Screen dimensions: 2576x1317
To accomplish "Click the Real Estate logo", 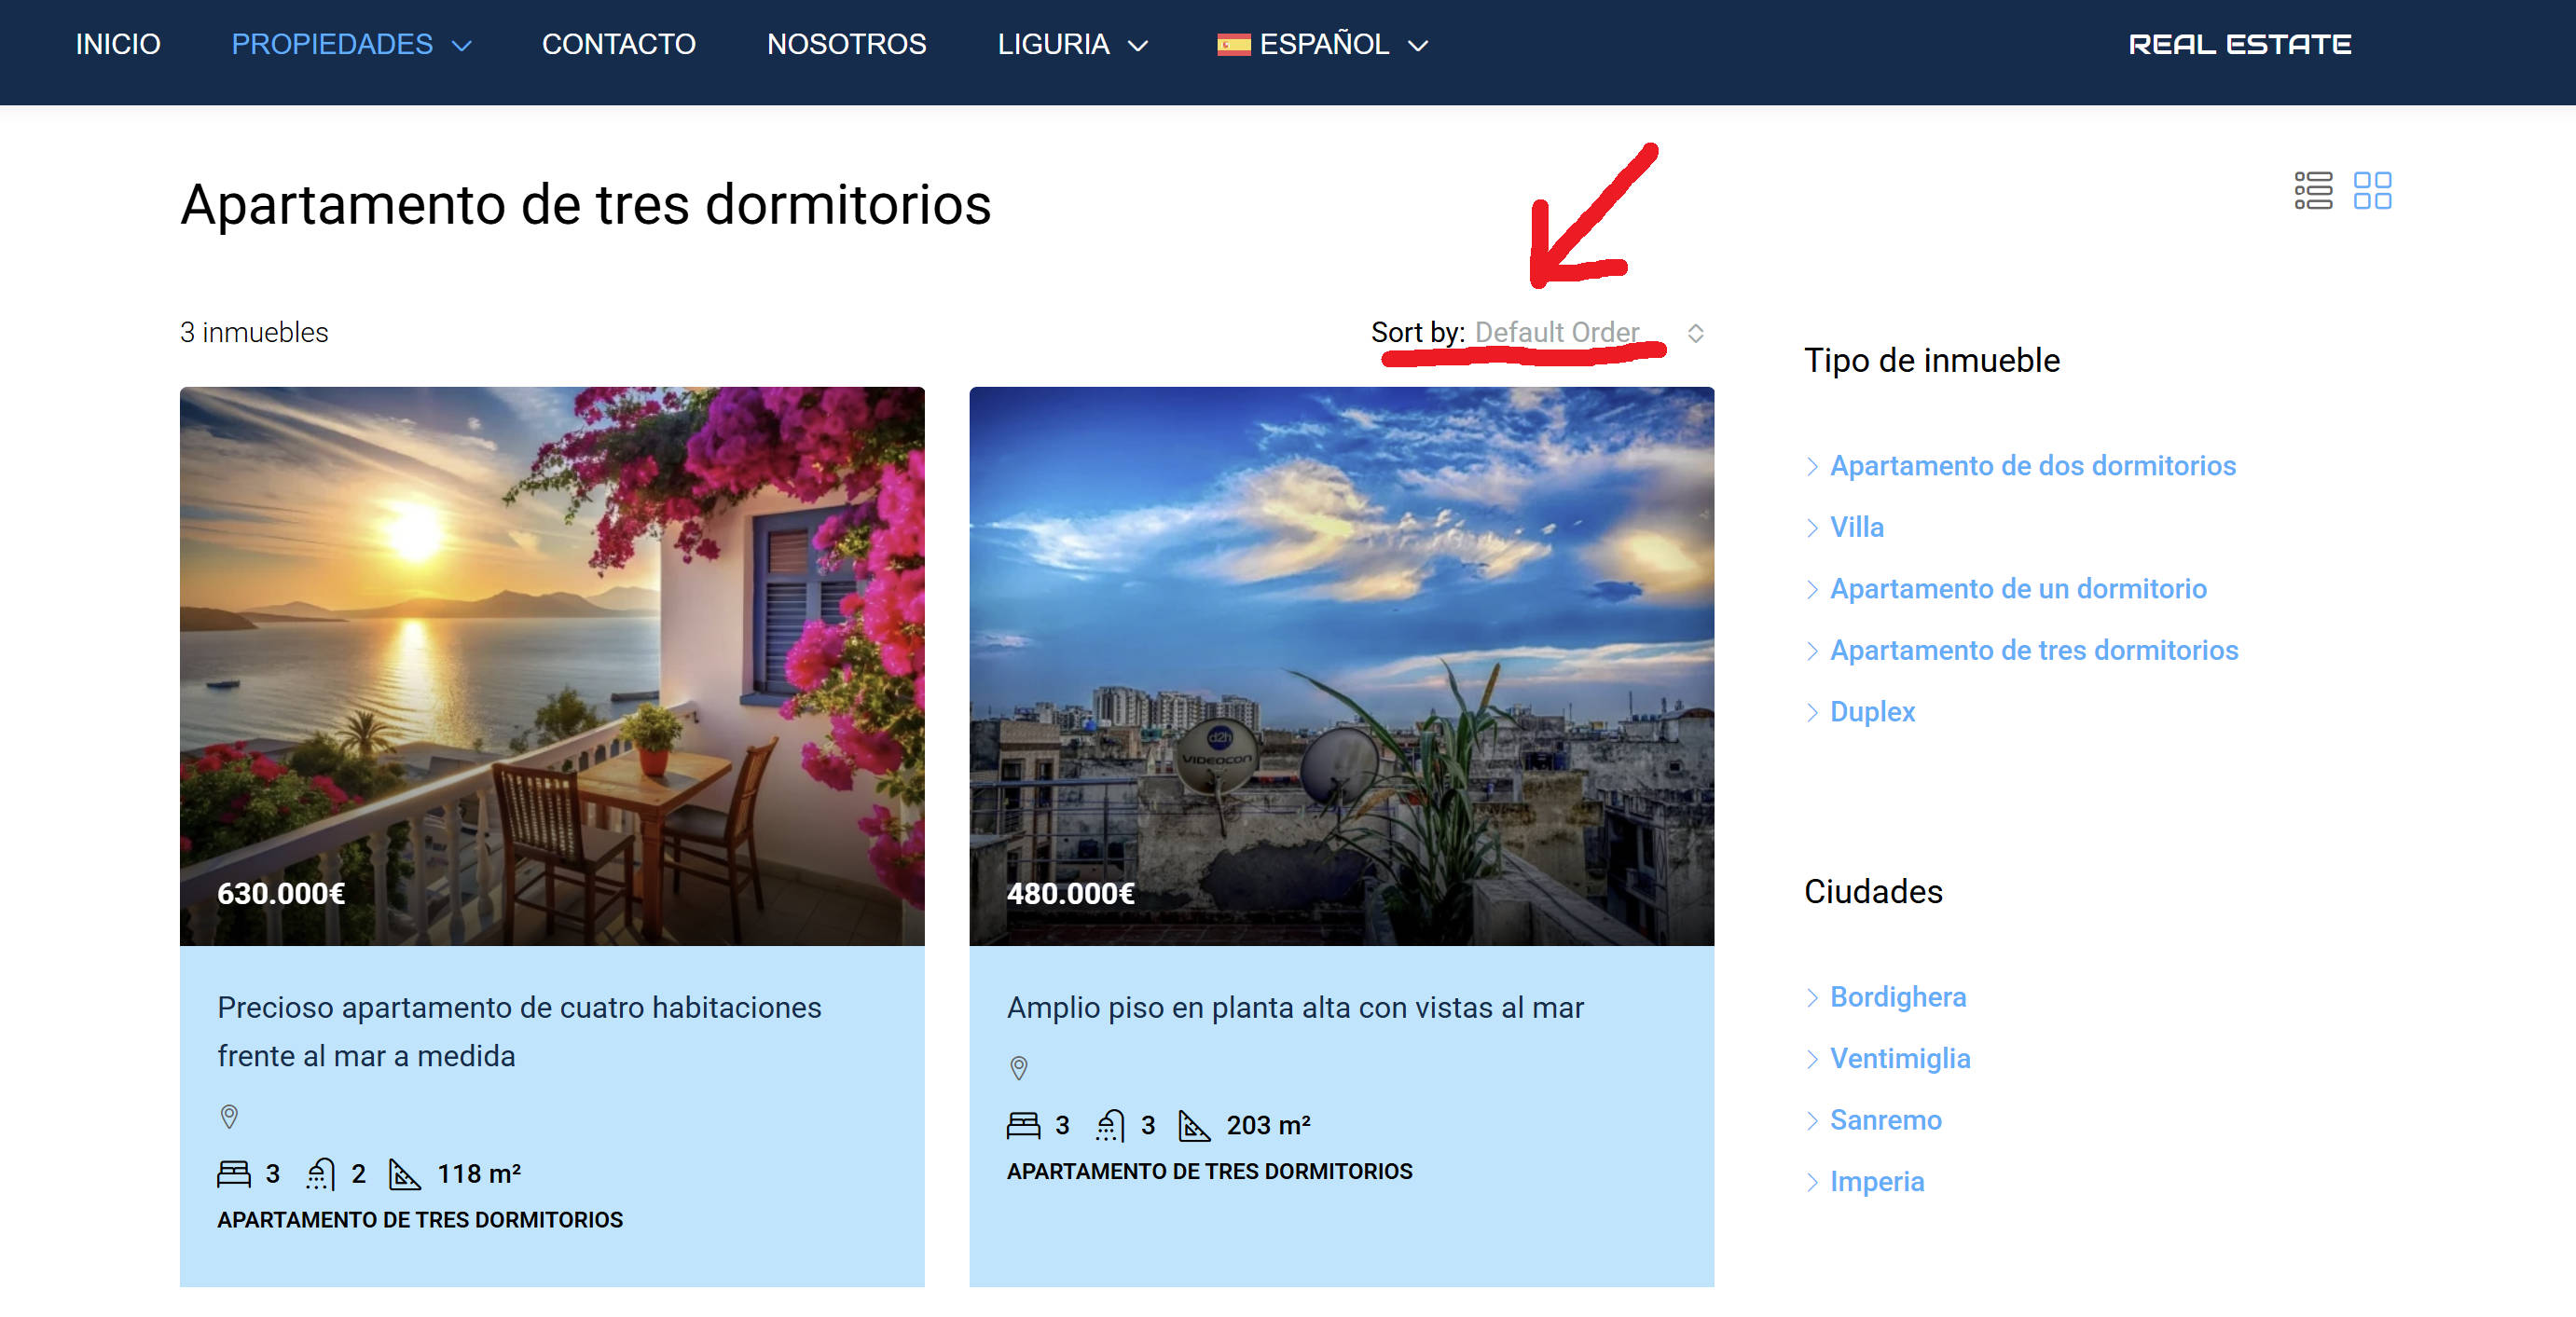I will tap(2239, 44).
